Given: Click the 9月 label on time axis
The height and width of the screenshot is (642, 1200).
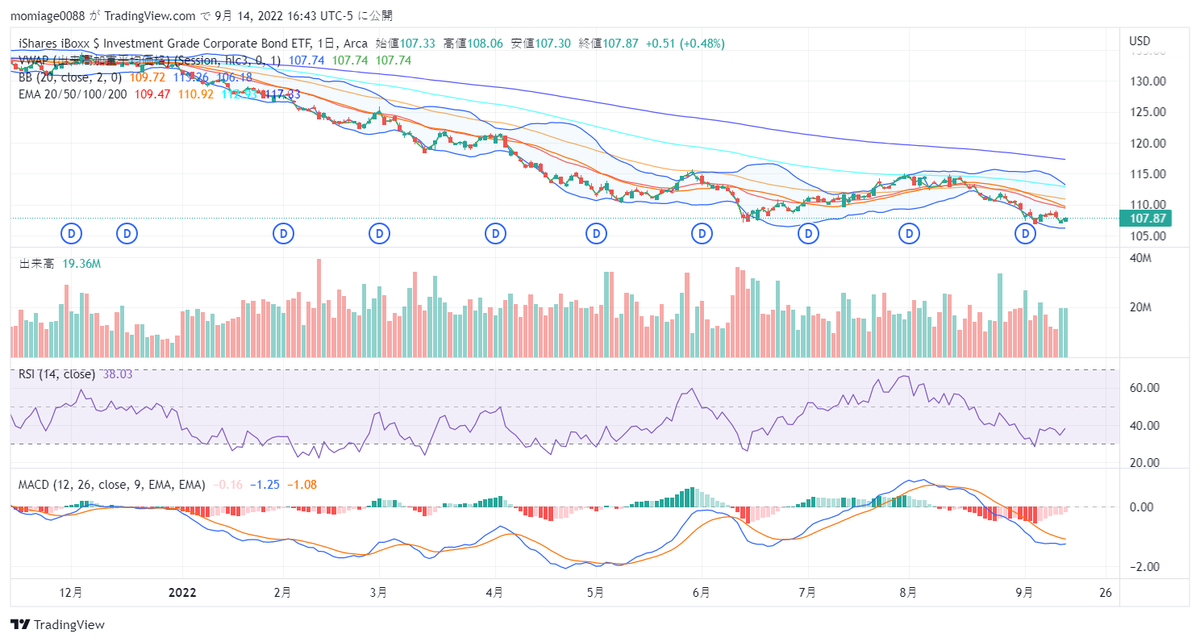Looking at the screenshot, I should (1024, 593).
